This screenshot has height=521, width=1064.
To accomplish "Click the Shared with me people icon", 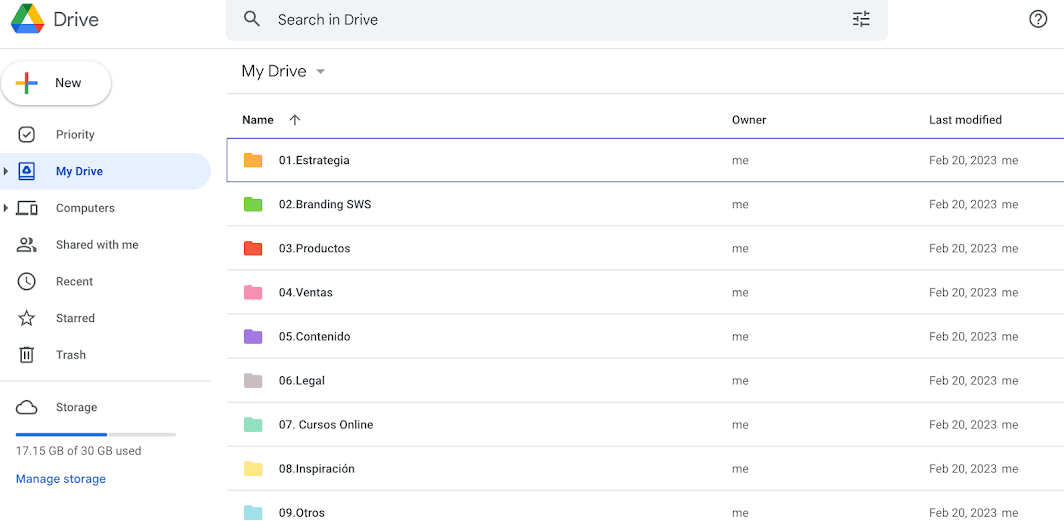I will [x=26, y=244].
